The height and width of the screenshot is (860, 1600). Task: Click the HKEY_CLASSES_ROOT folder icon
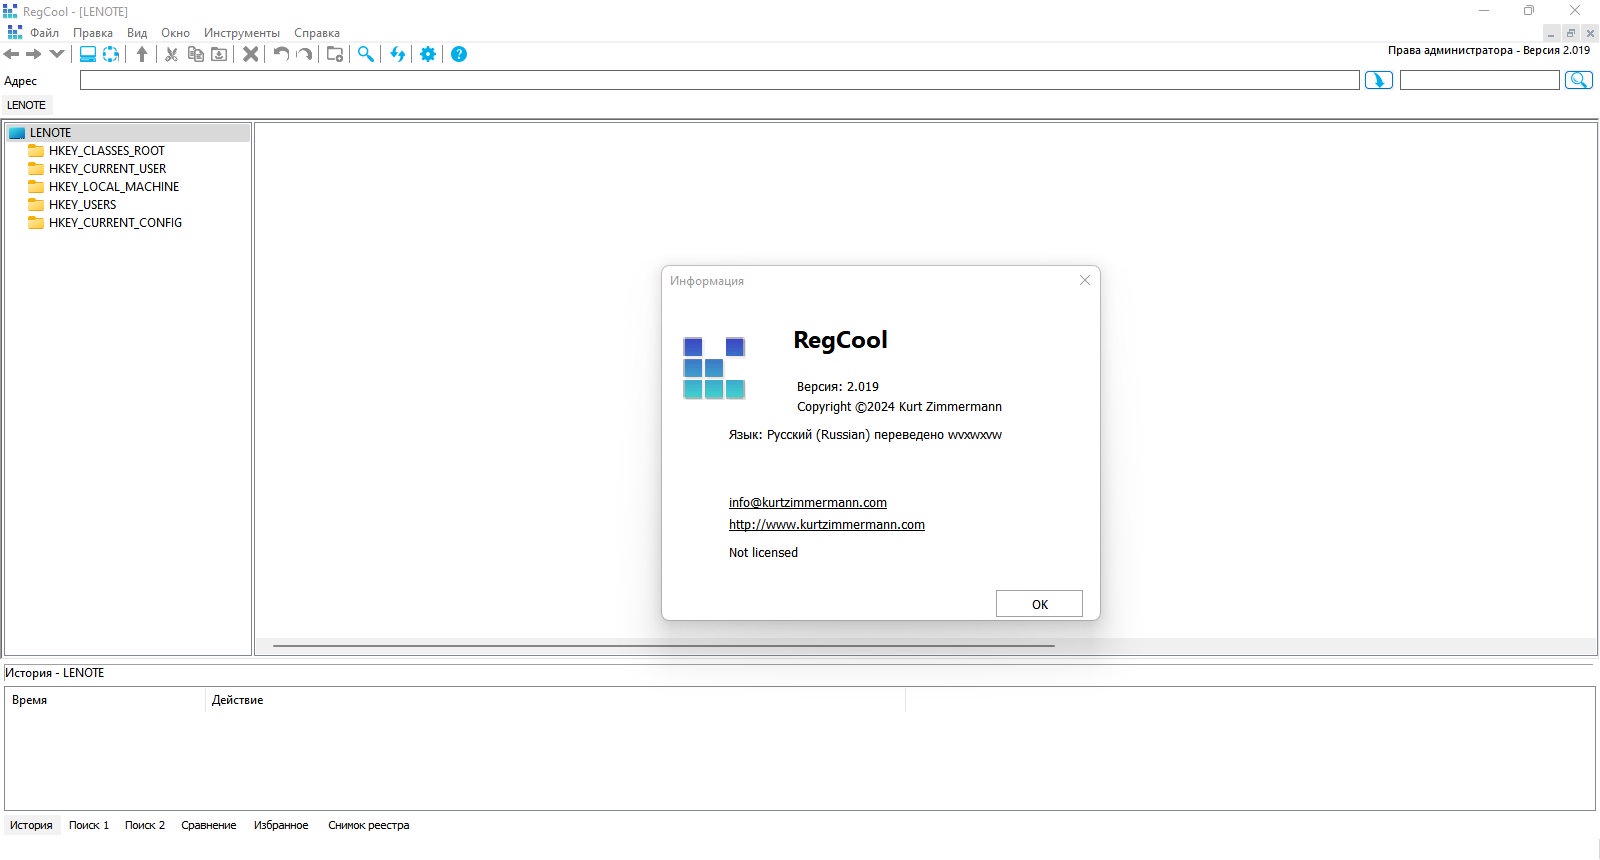36,151
